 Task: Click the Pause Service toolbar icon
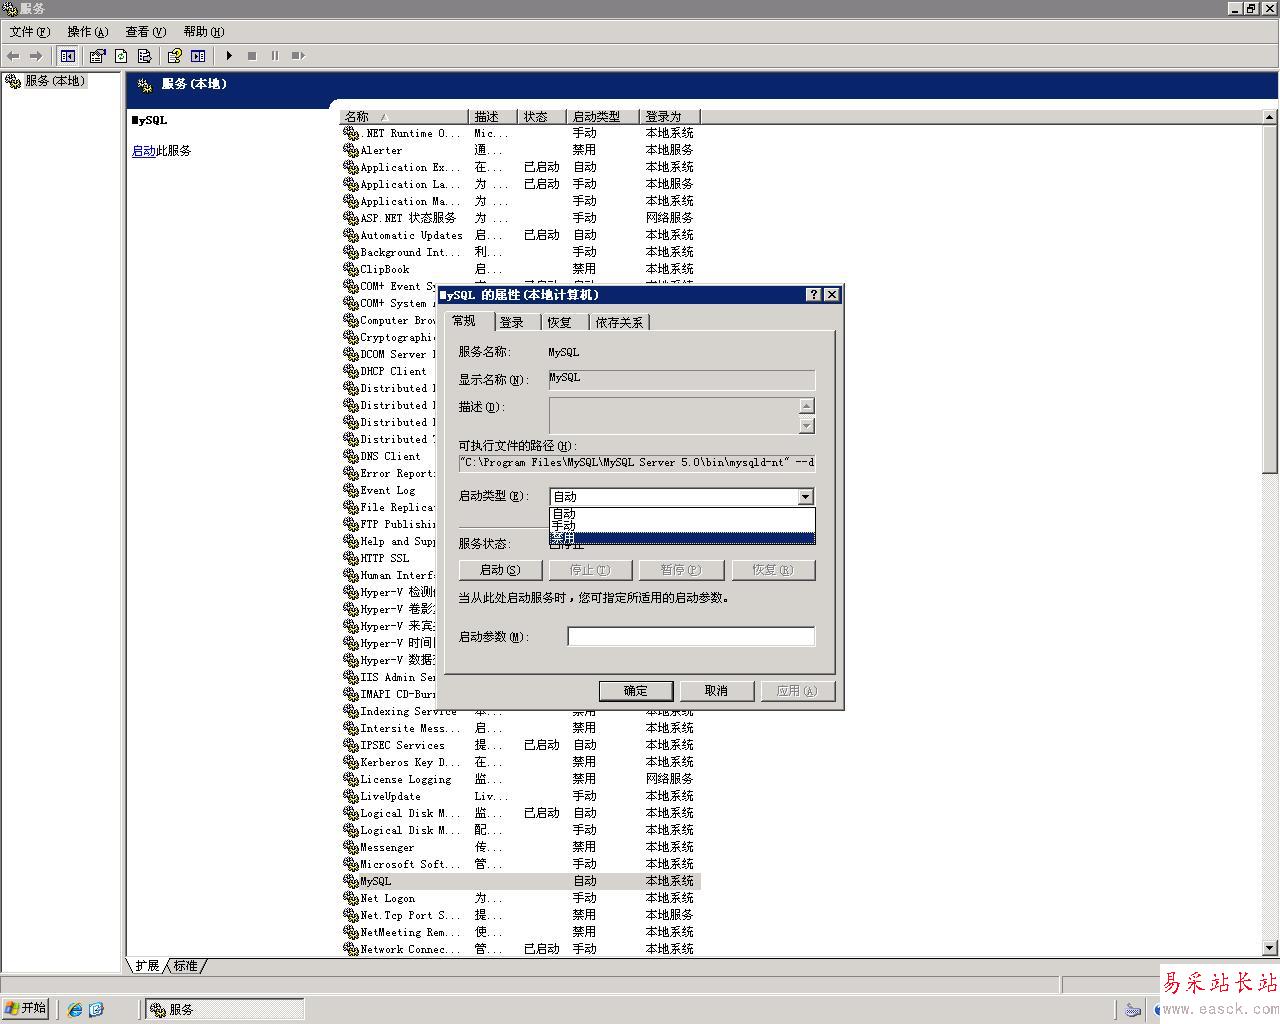tap(275, 56)
